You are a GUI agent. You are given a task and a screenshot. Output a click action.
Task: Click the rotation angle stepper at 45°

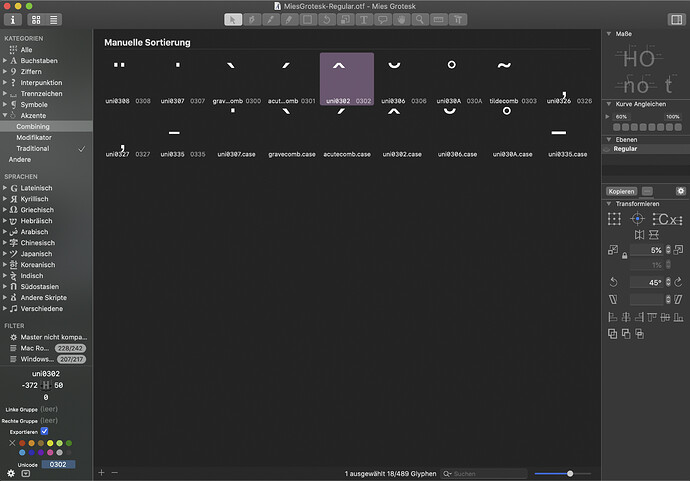[x=668, y=282]
